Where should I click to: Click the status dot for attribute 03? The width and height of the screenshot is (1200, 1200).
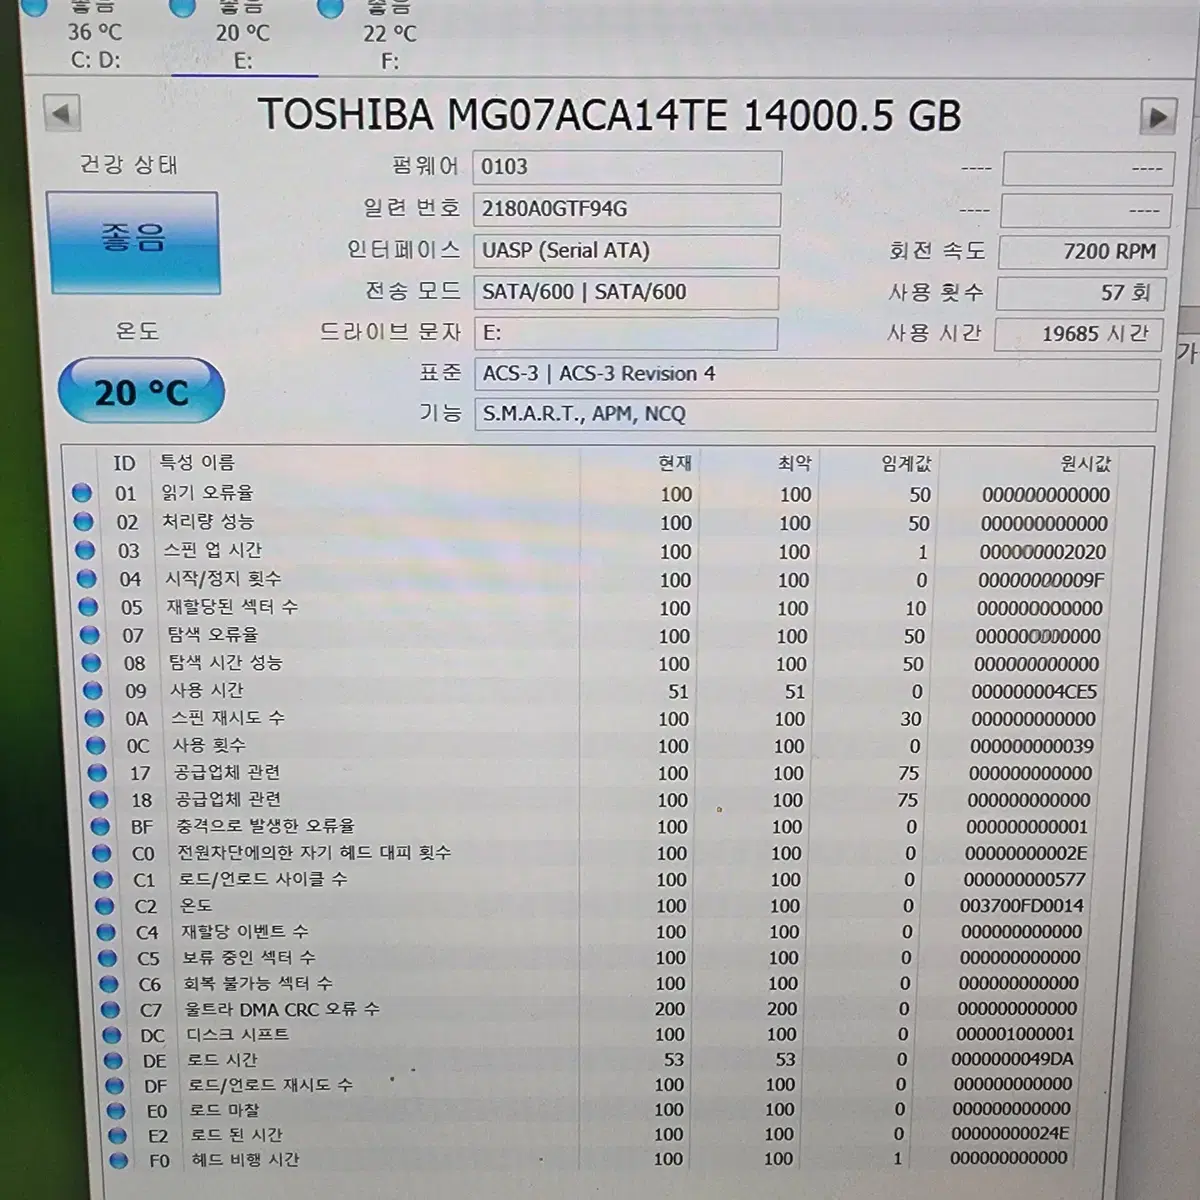tap(85, 550)
